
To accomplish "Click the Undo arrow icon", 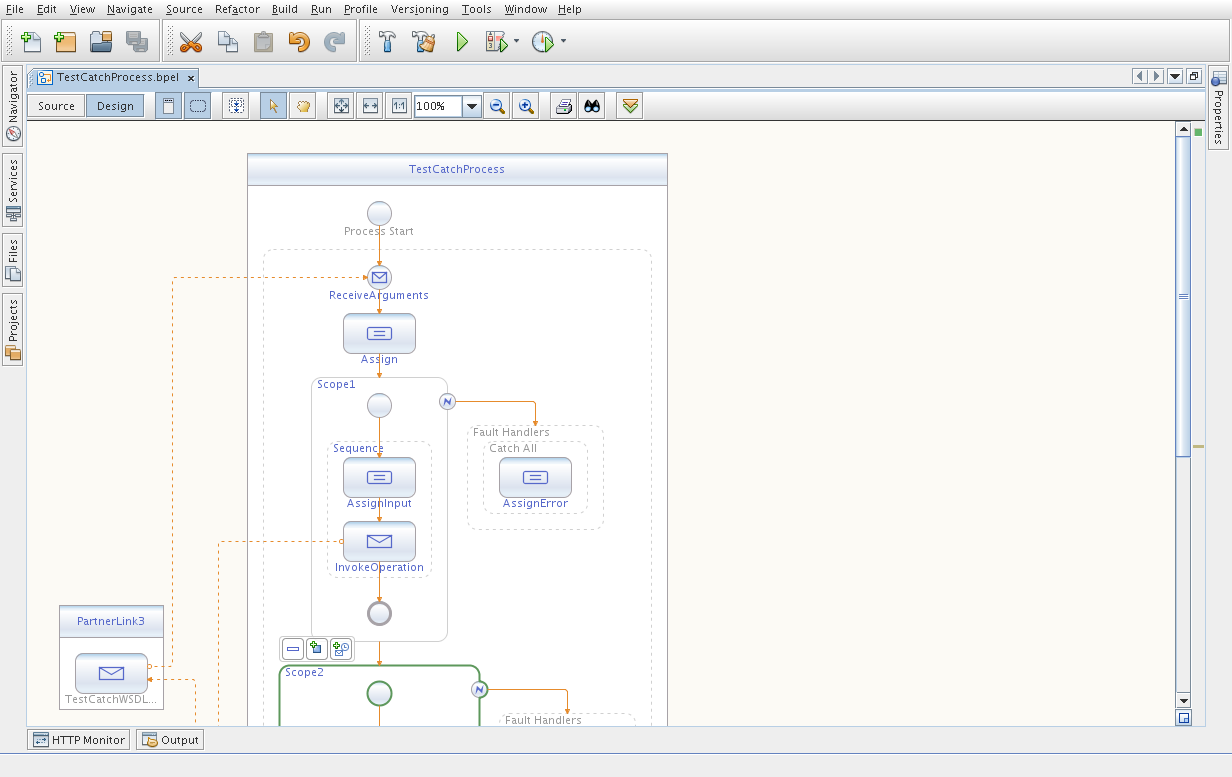I will pos(298,42).
